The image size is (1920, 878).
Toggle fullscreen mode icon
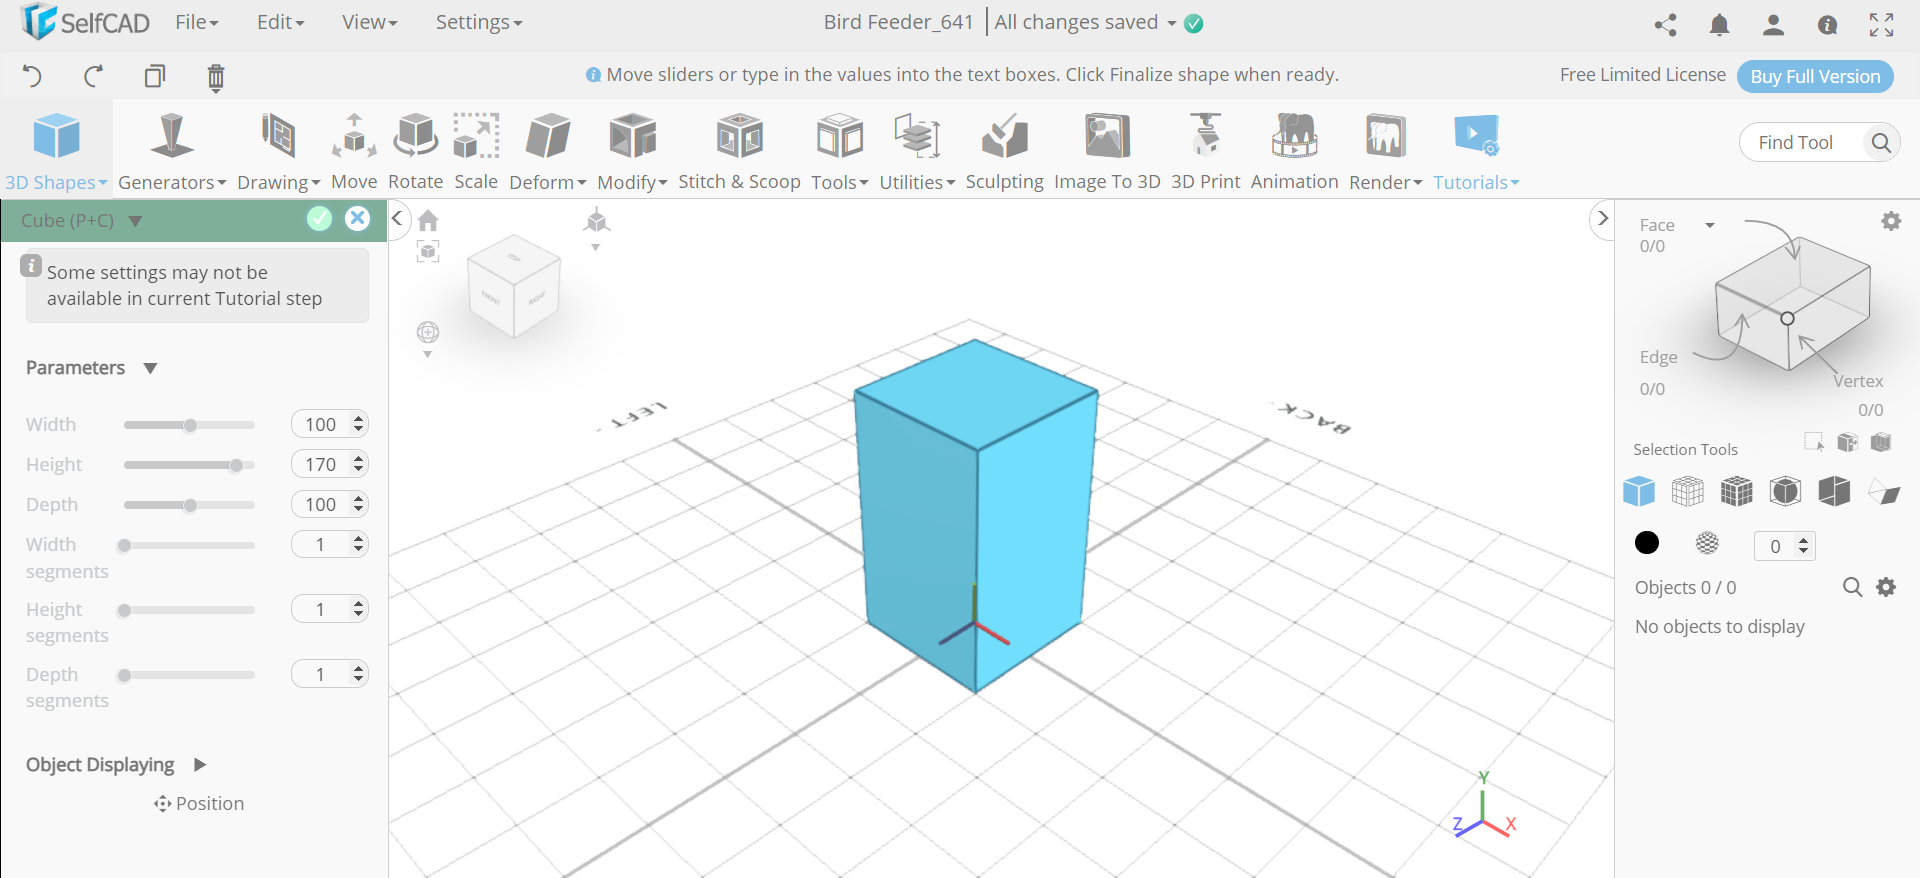click(x=1881, y=24)
